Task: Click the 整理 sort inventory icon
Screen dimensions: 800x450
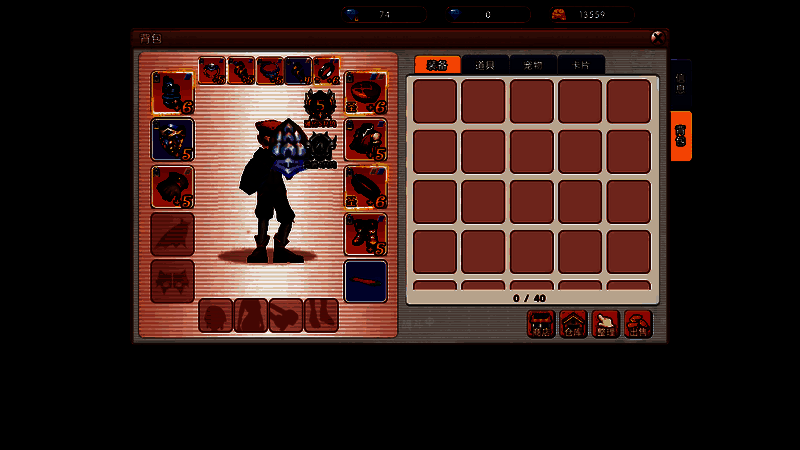Action: tap(606, 324)
